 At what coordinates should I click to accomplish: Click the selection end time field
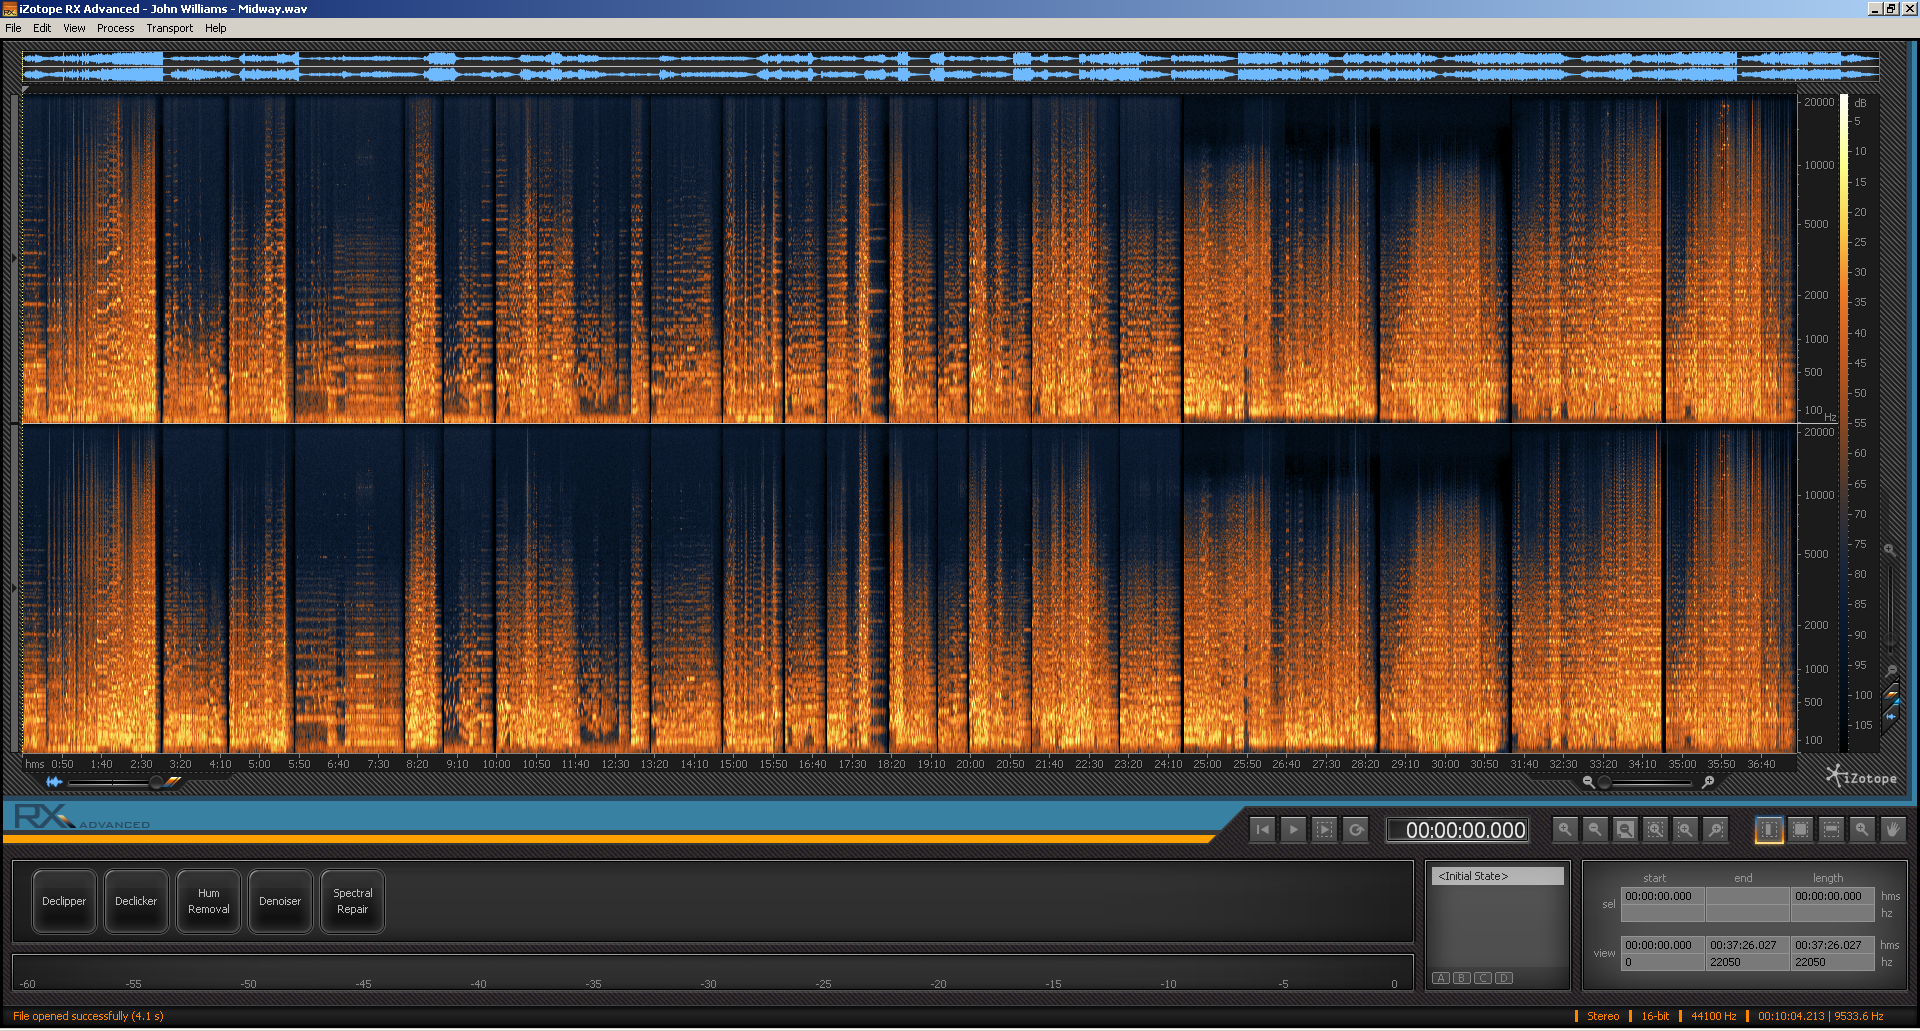(1748, 896)
